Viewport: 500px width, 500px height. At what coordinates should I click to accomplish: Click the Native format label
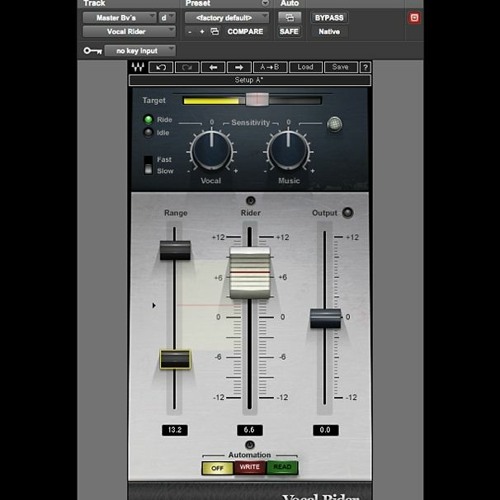coord(329,32)
